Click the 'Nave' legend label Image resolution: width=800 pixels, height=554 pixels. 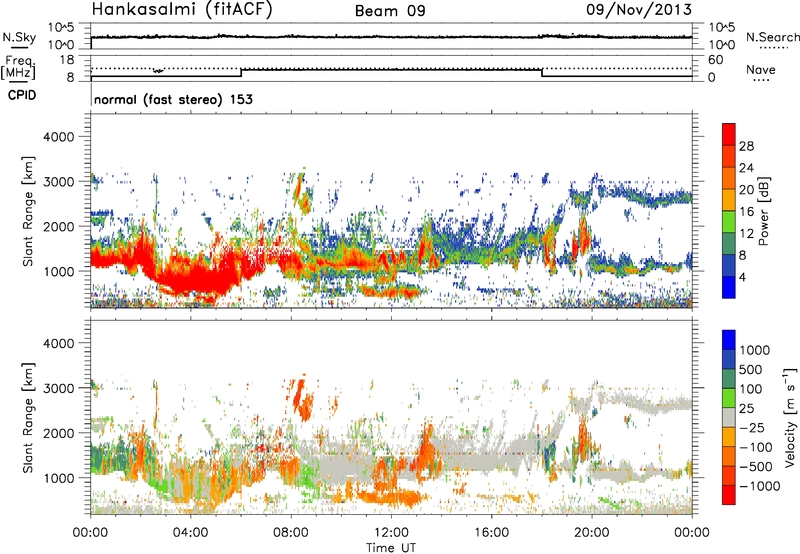761,69
